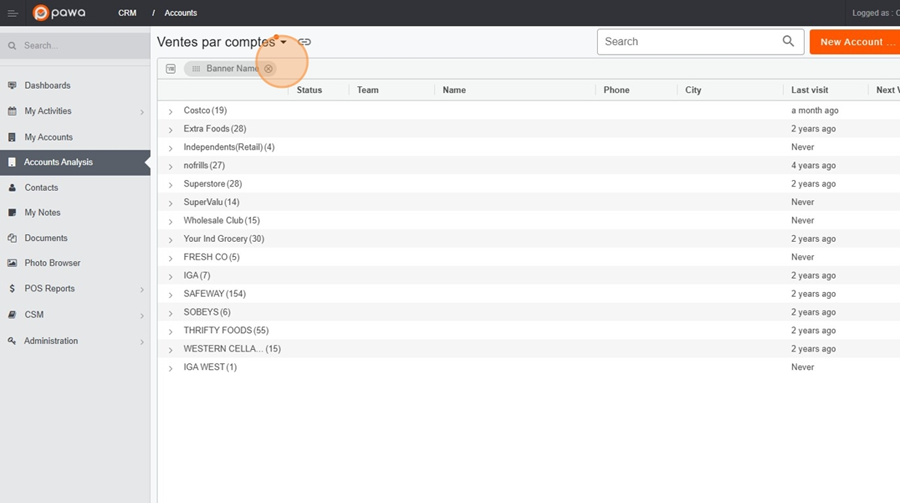Screen dimensions: 900x503
Task: Expand the Costco (19) group
Action: pos(170,111)
